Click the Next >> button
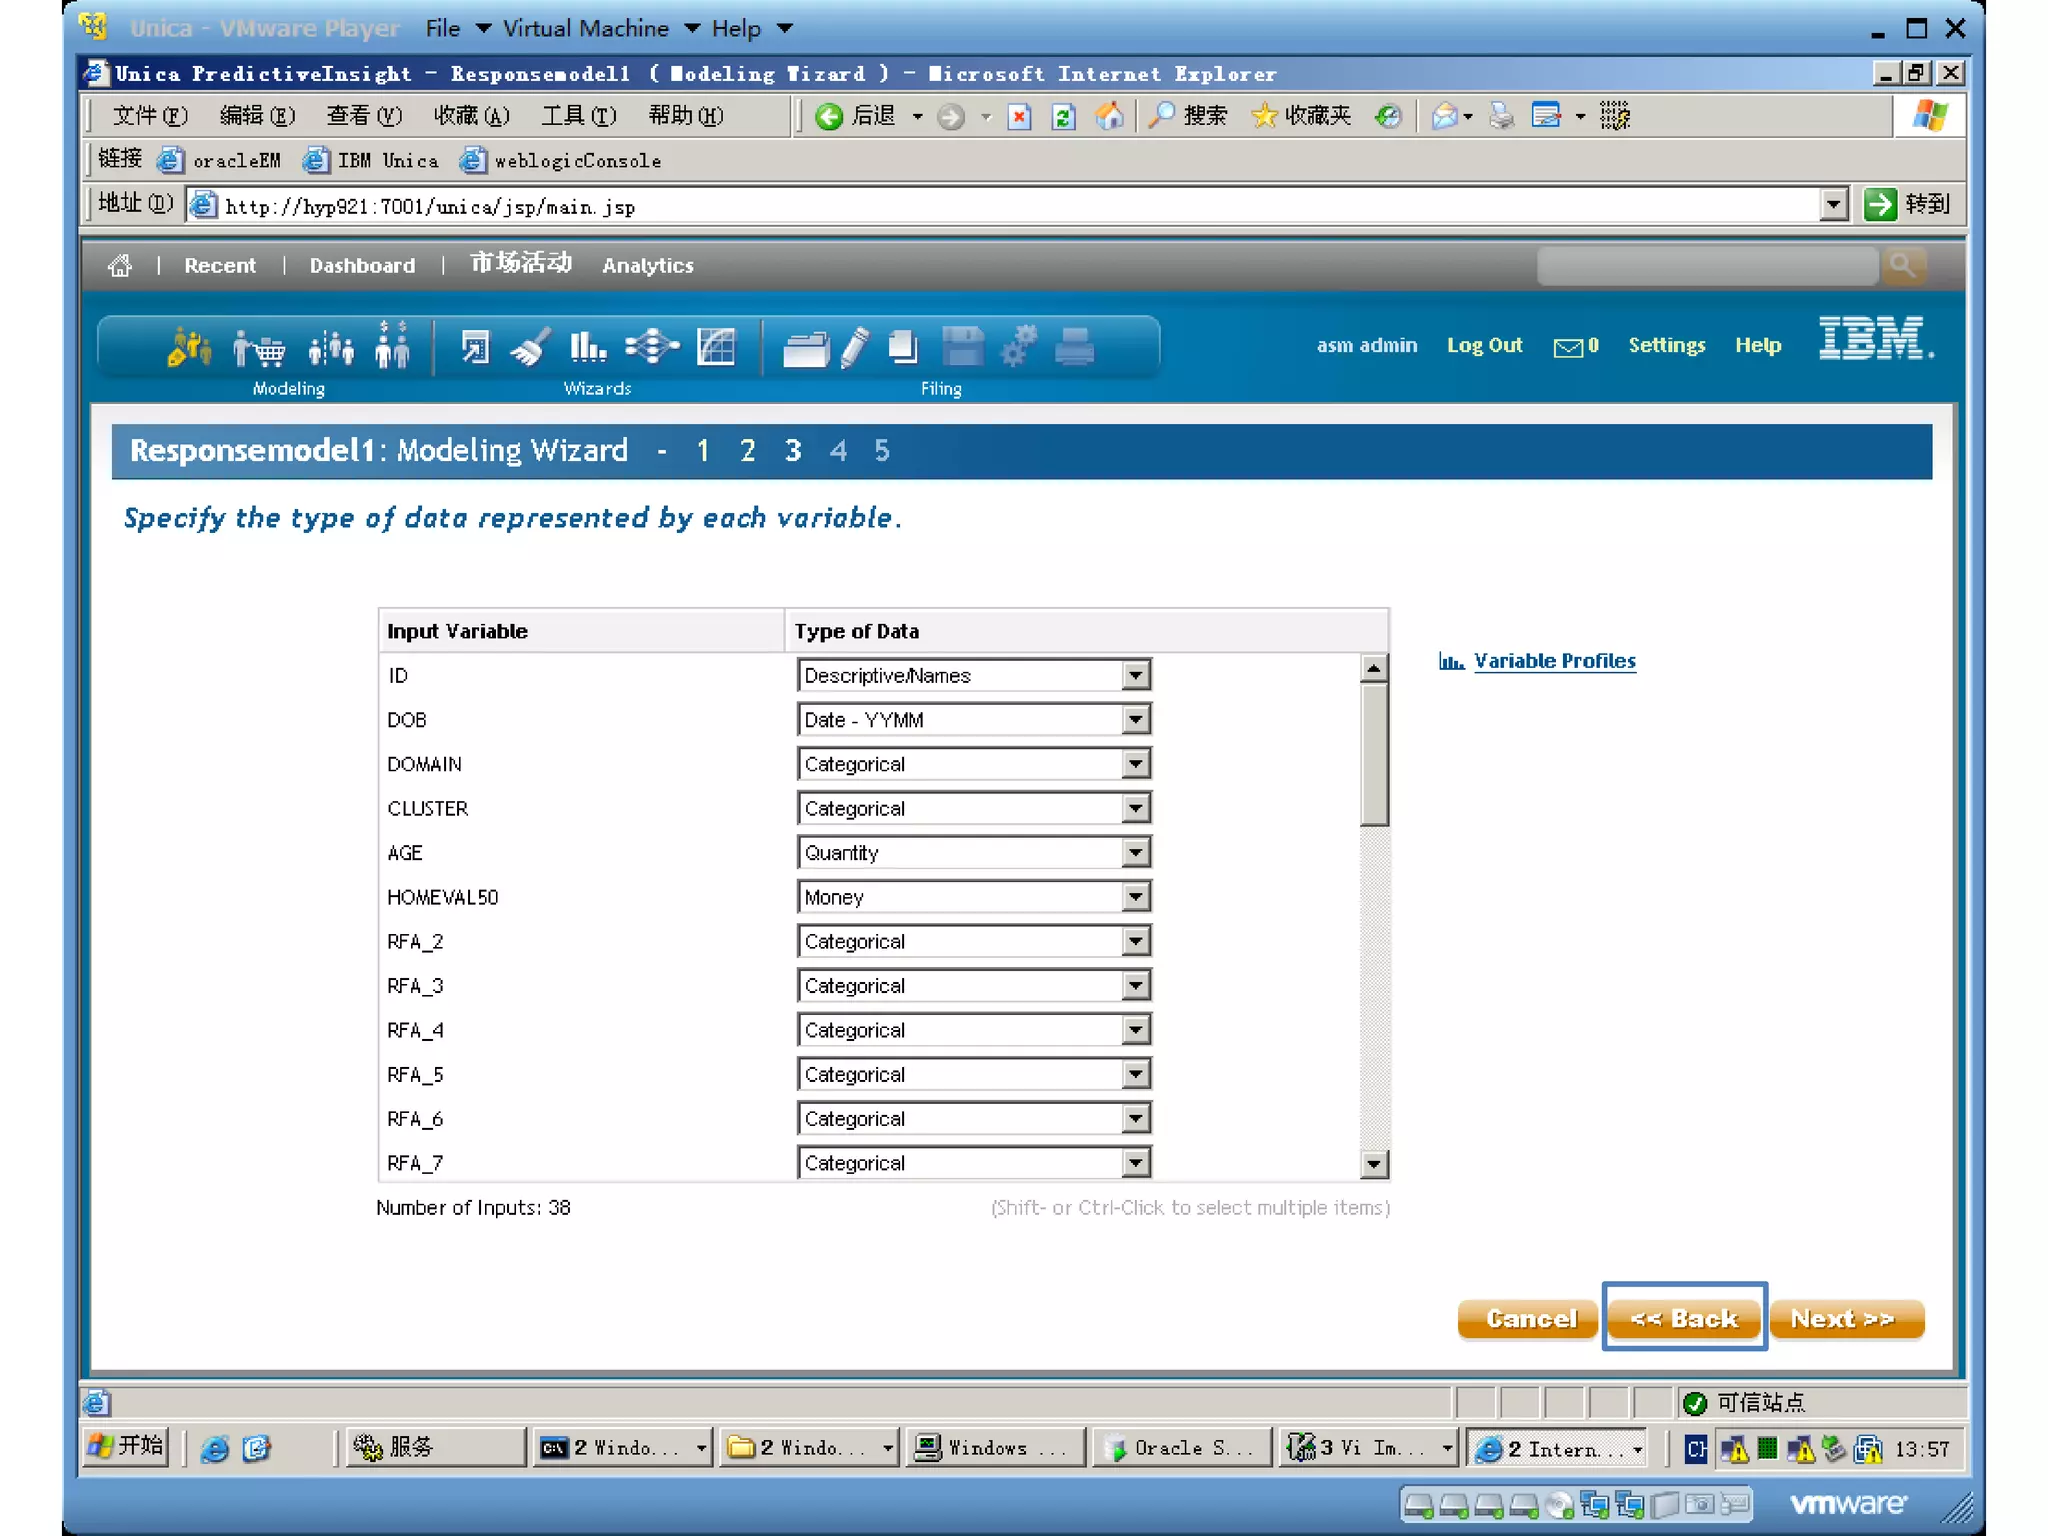 point(1844,1319)
